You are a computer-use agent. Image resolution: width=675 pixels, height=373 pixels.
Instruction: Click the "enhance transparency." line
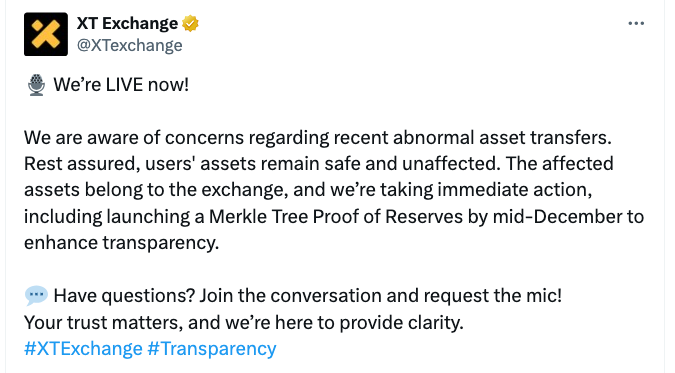click(121, 243)
